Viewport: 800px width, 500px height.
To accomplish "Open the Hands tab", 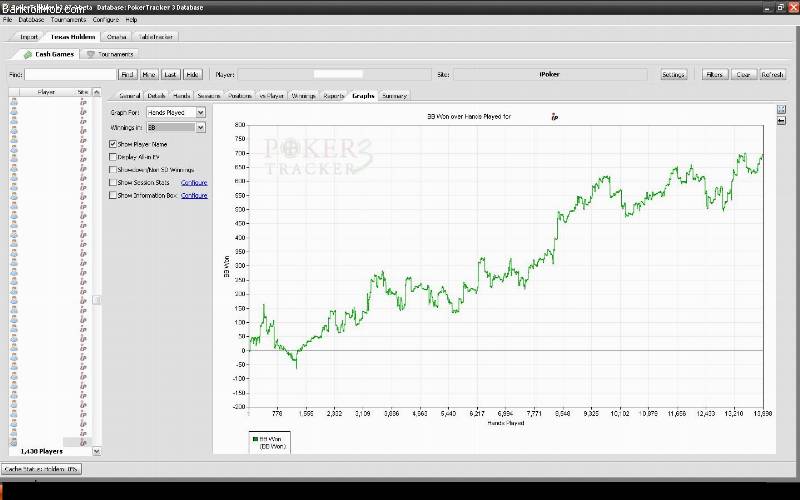I will 182,96.
